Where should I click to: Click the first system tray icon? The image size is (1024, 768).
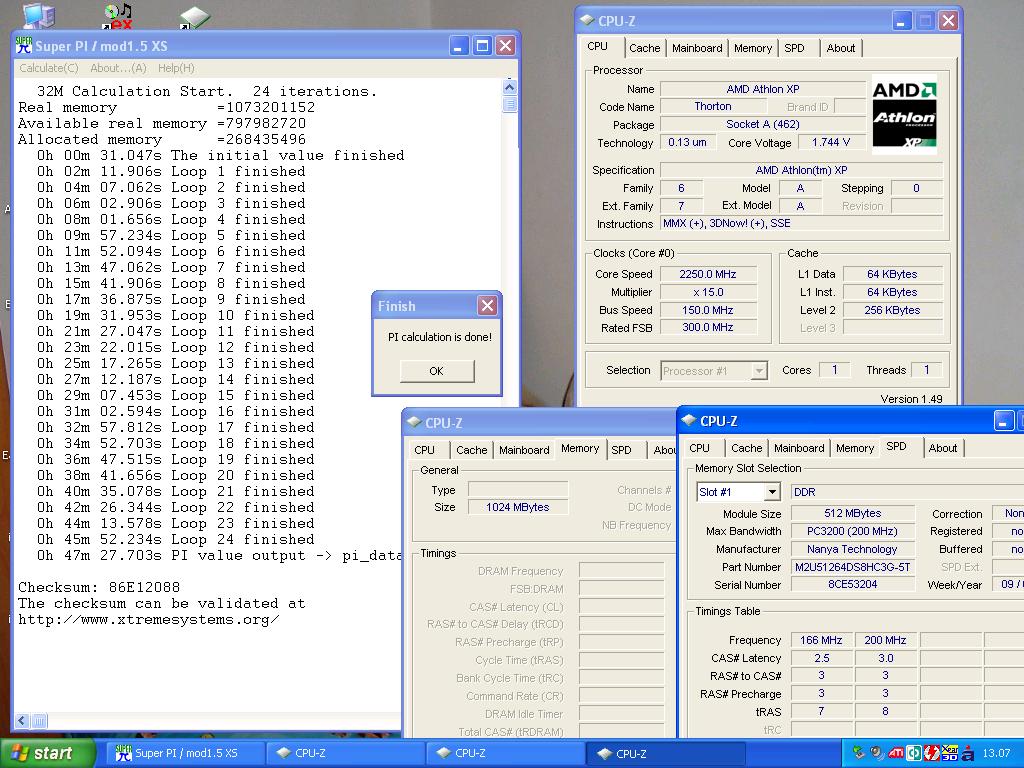tap(859, 753)
